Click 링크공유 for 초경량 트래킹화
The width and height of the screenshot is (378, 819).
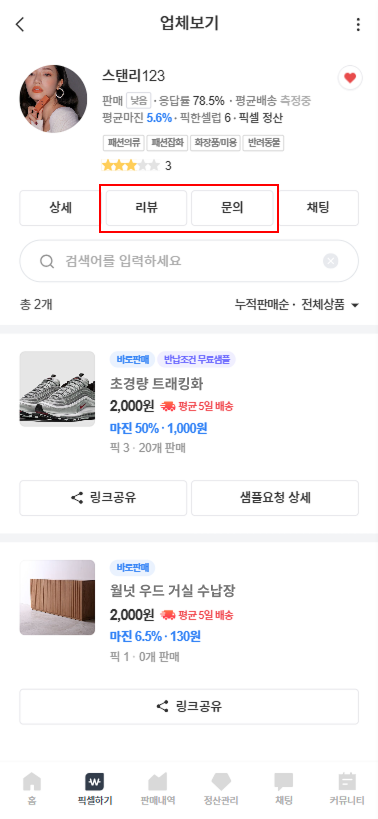pyautogui.click(x=103, y=498)
